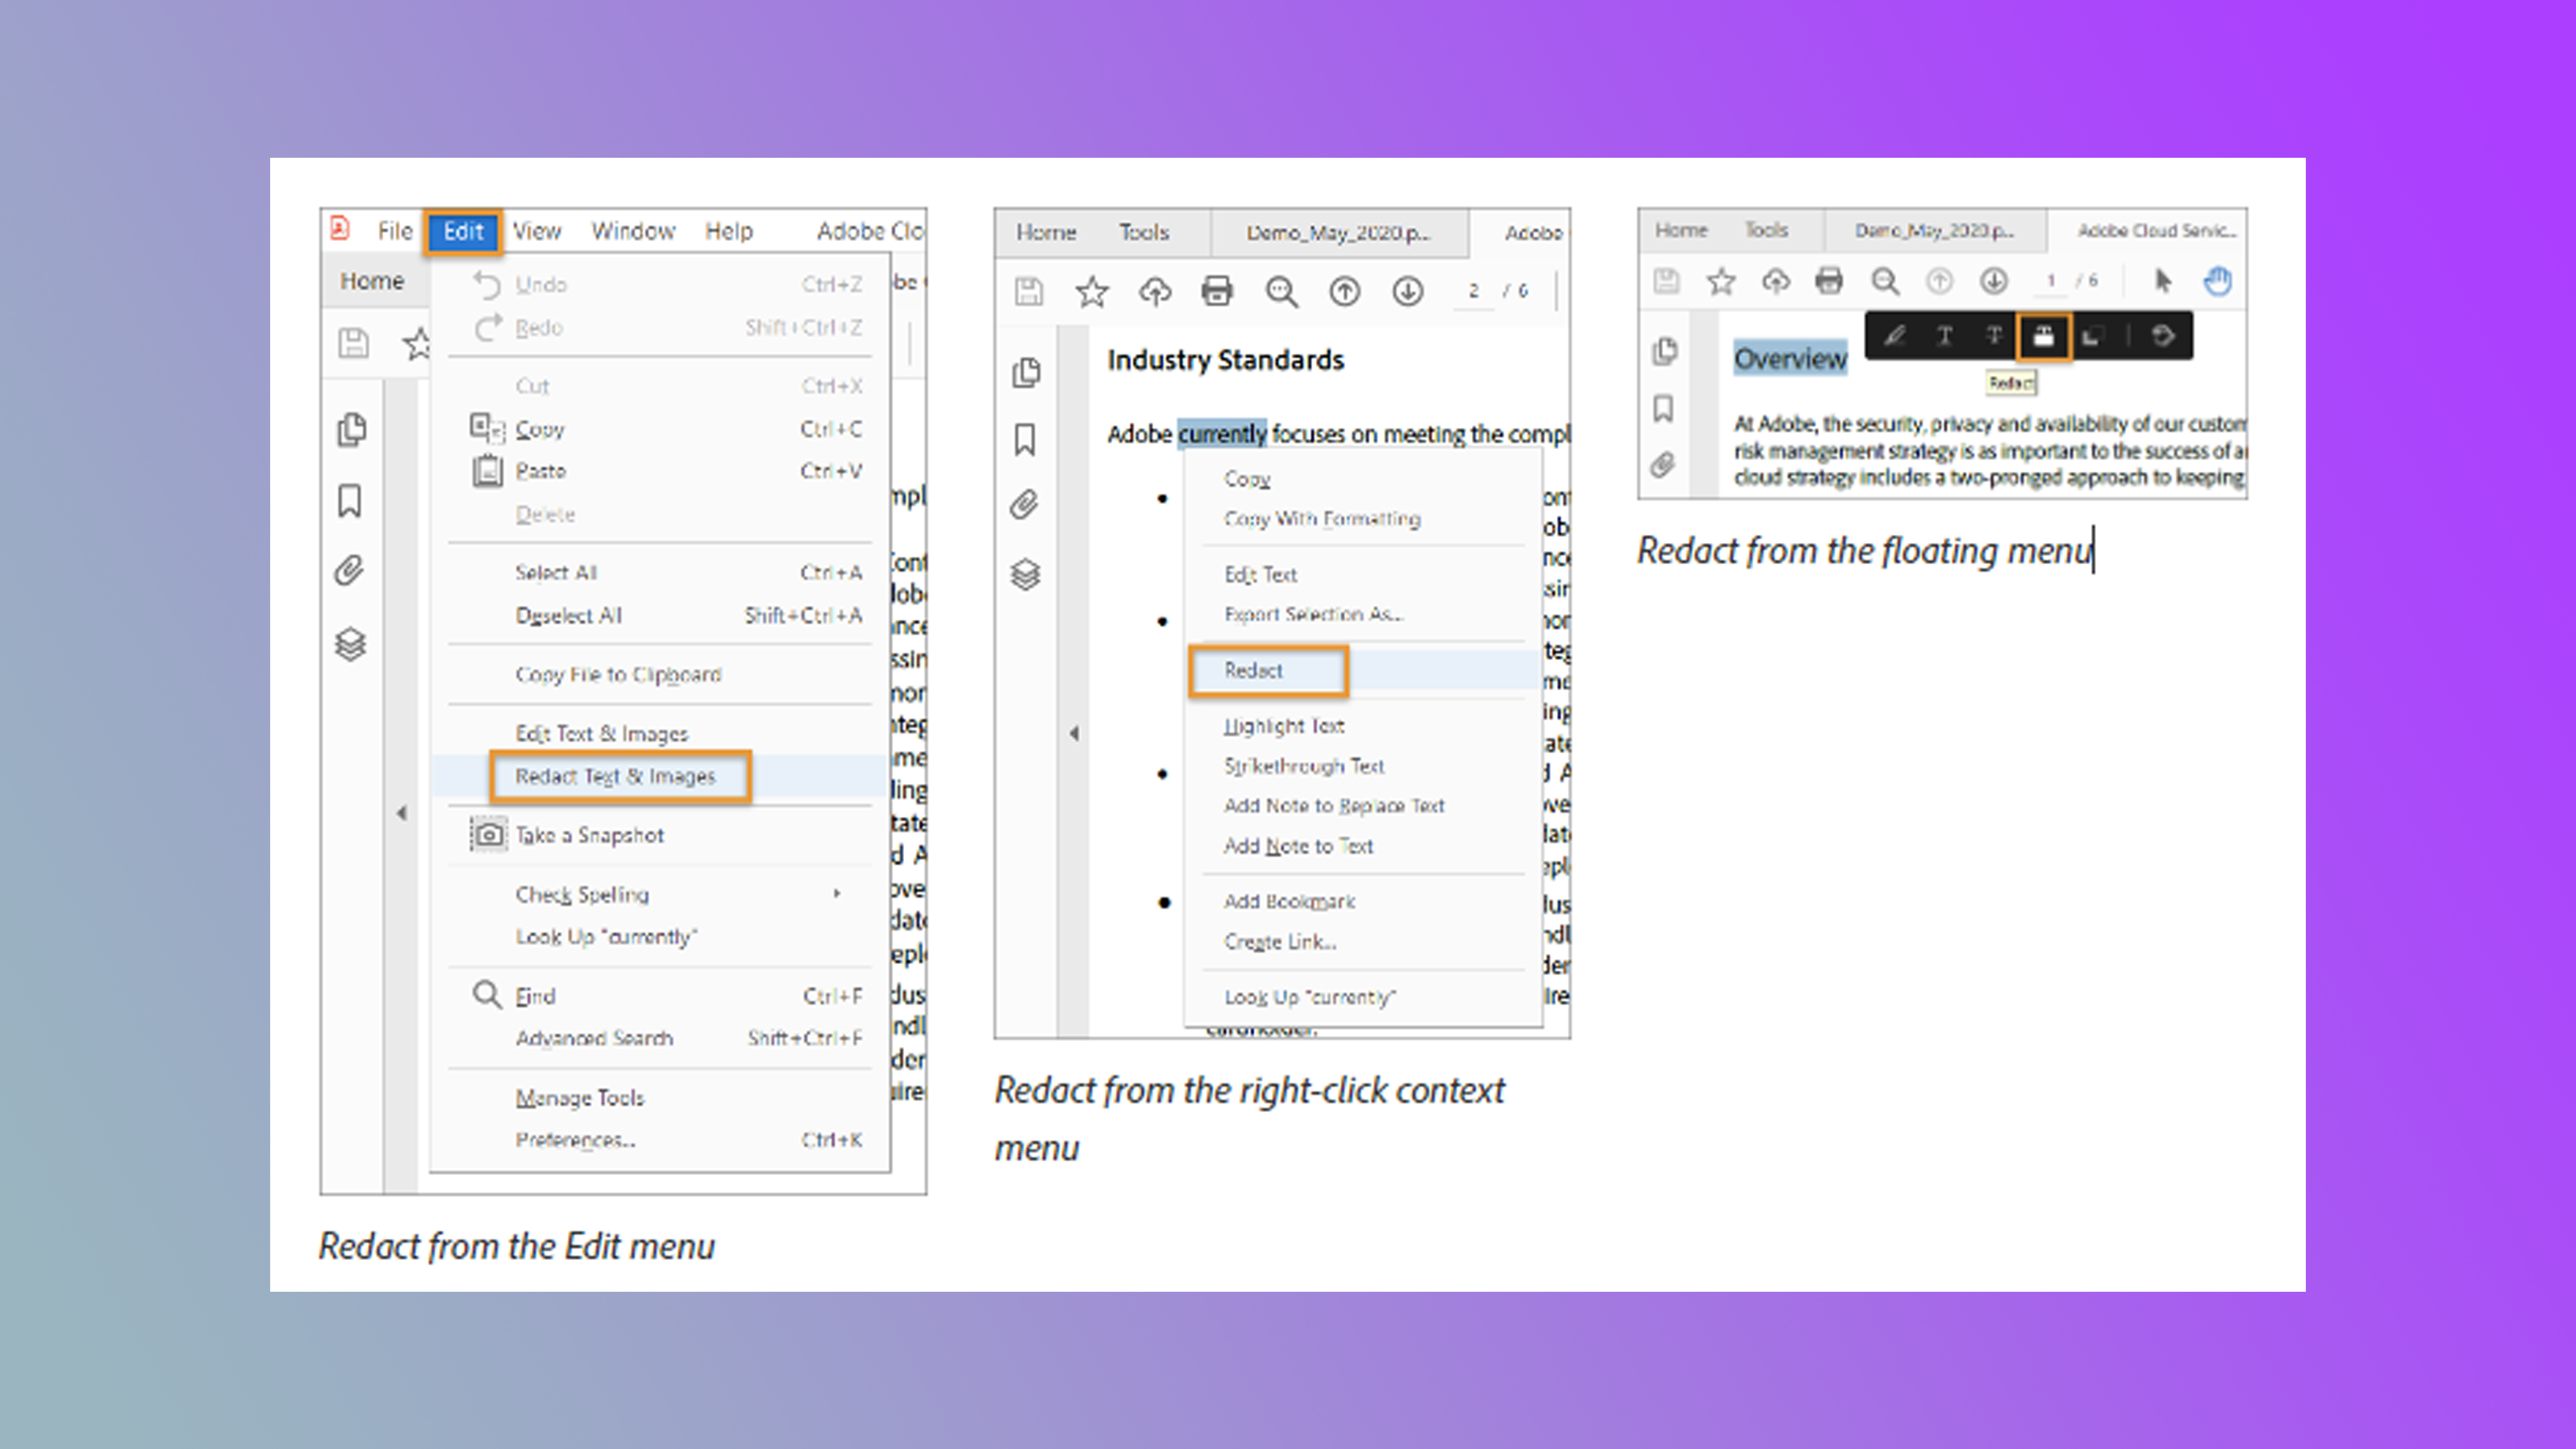Viewport: 2576px width, 1449px height.
Task: Share the file via the cloud upload icon
Action: (x=1155, y=292)
